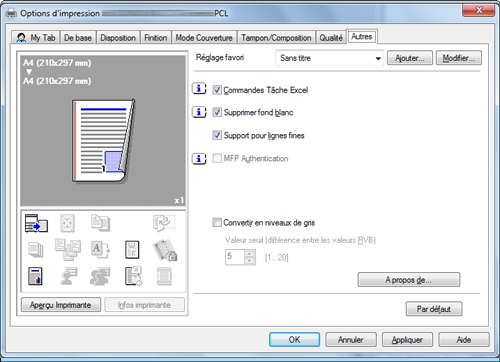The width and height of the screenshot is (500, 362).
Task: Click the Infos imprimante button
Action: click(144, 305)
